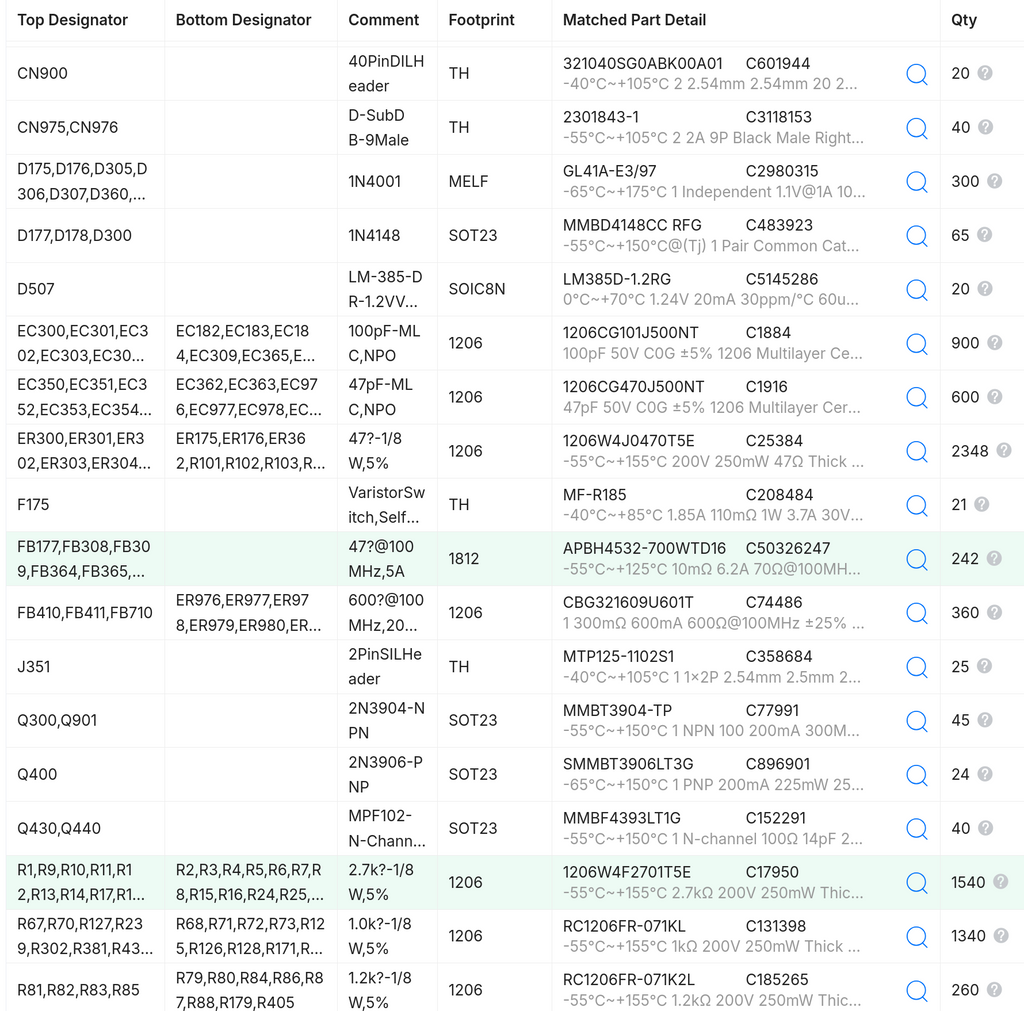This screenshot has height=1011, width=1024.
Task: Click the Qty column header
Action: point(963,20)
